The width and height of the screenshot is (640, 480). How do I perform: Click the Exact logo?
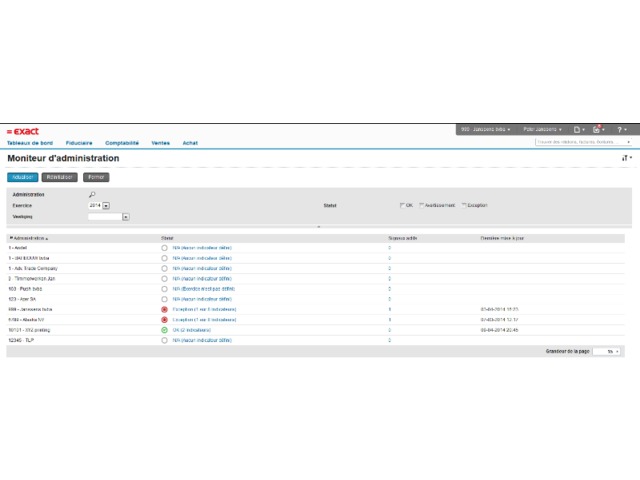coord(23,131)
